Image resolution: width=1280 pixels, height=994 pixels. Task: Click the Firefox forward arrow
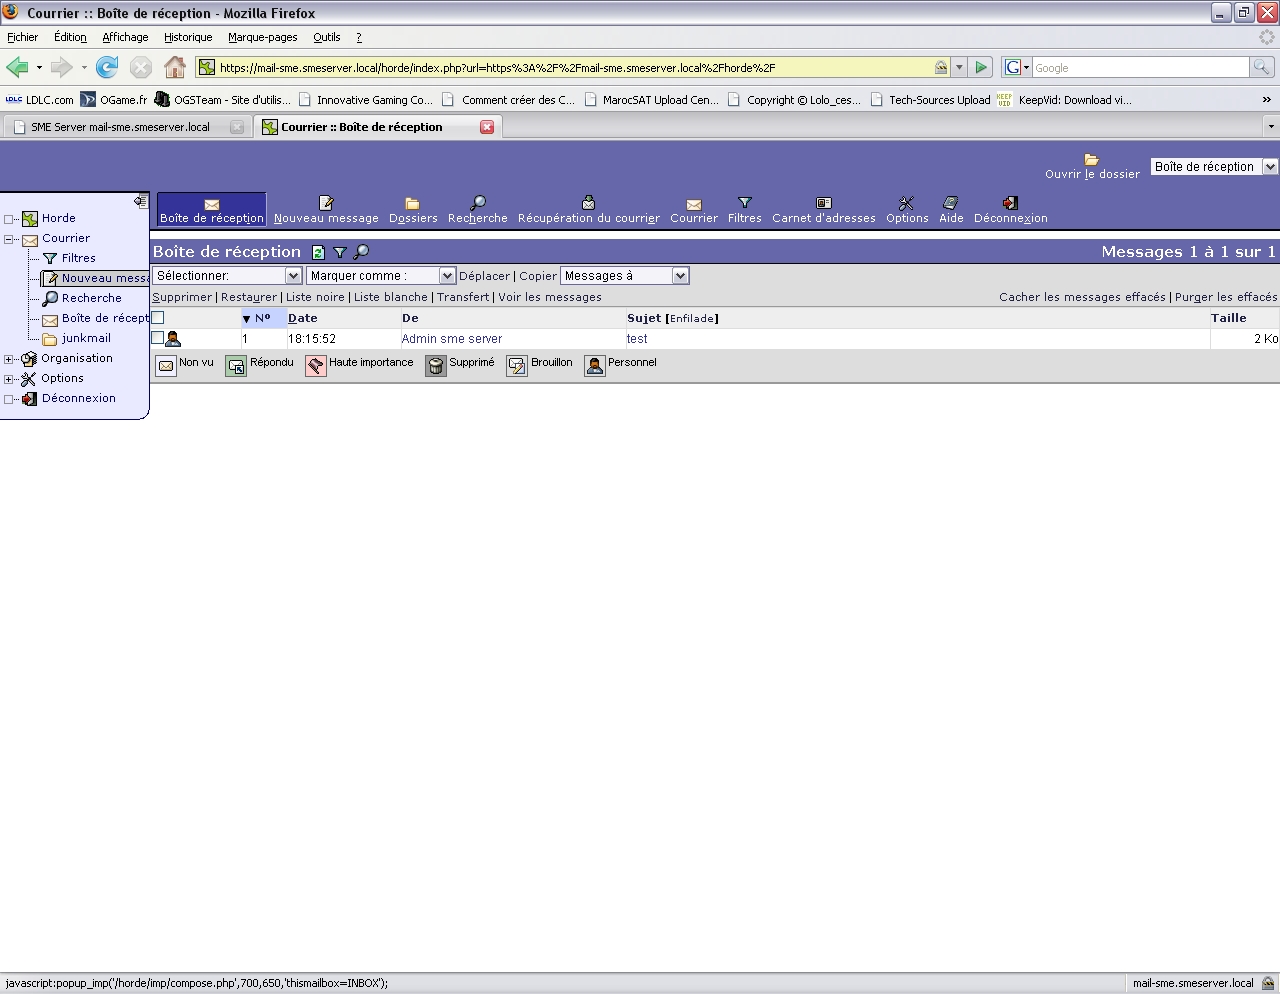[x=62, y=67]
